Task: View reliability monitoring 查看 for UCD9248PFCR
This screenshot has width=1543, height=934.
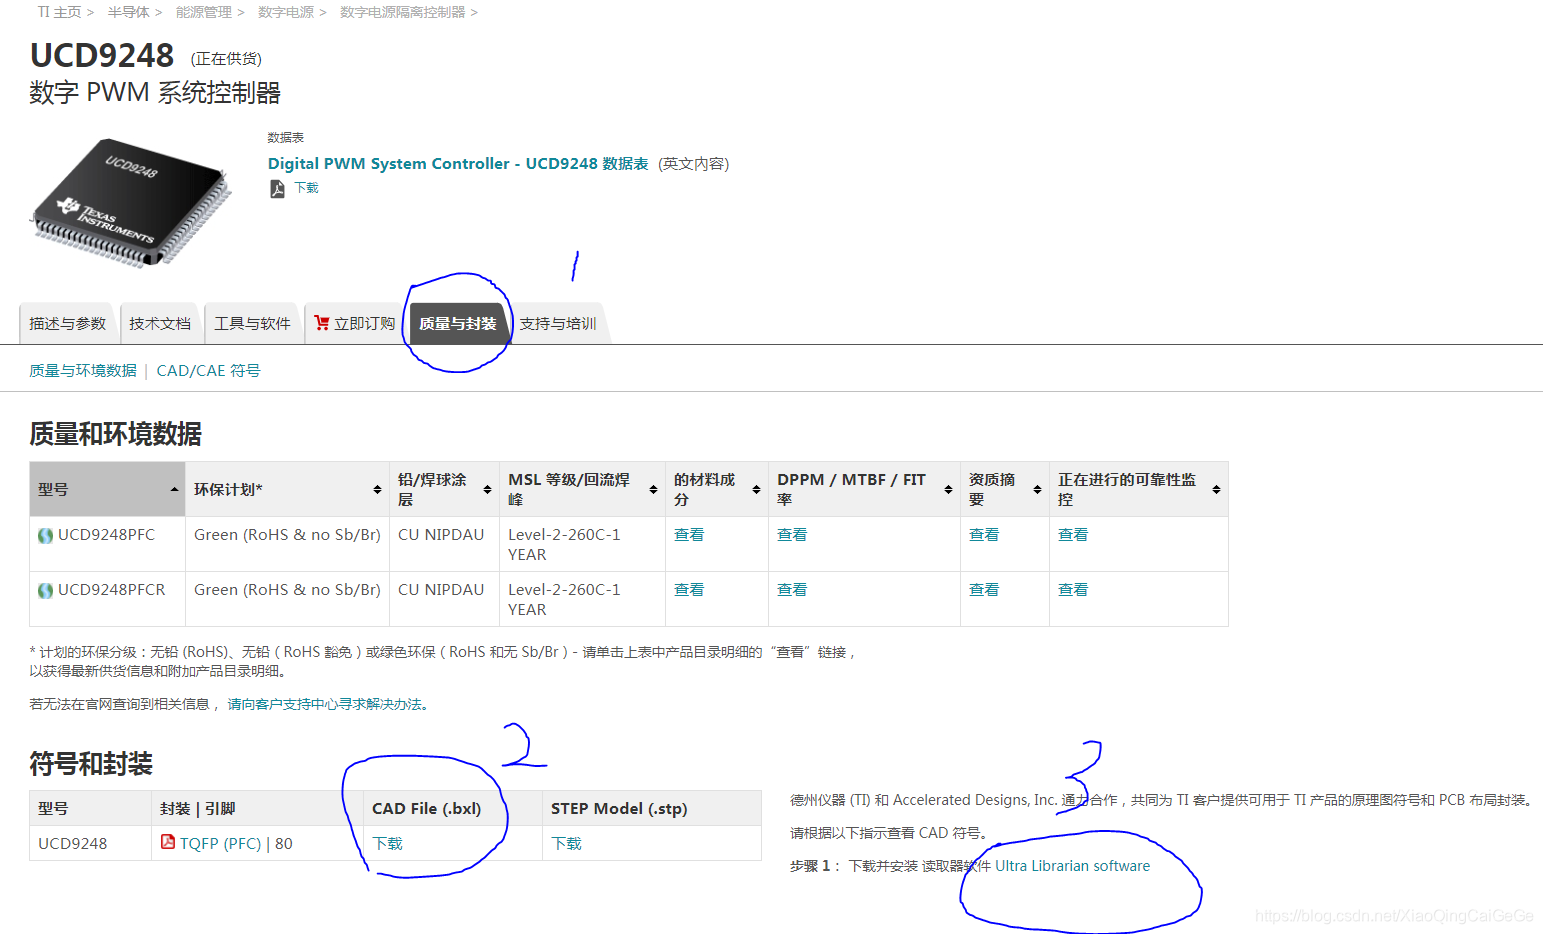Action: point(1073,590)
